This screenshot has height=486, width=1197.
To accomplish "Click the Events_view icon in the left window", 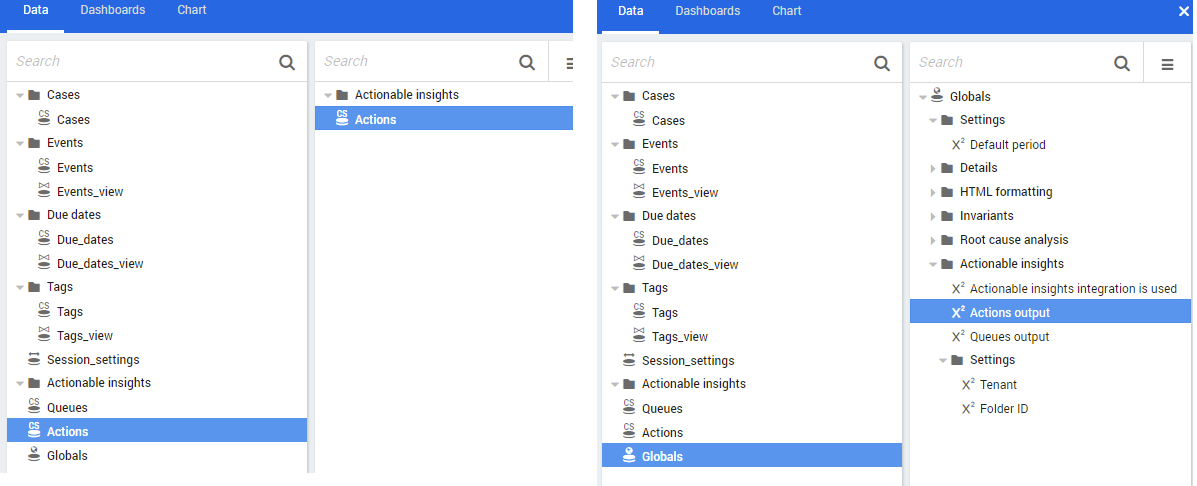I will [44, 191].
